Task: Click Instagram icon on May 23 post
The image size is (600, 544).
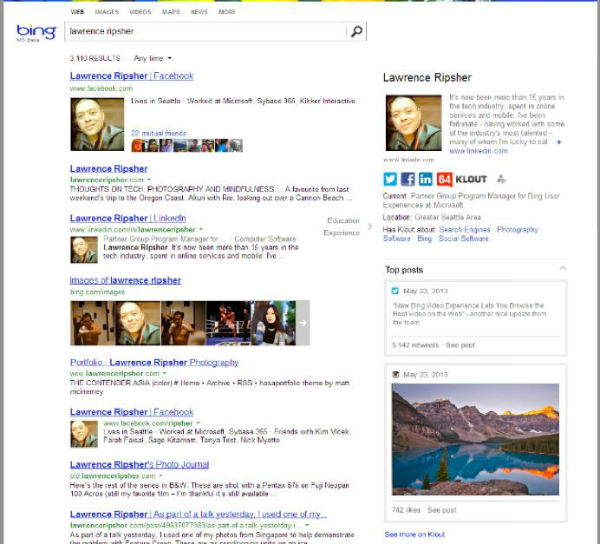Action: (x=396, y=375)
